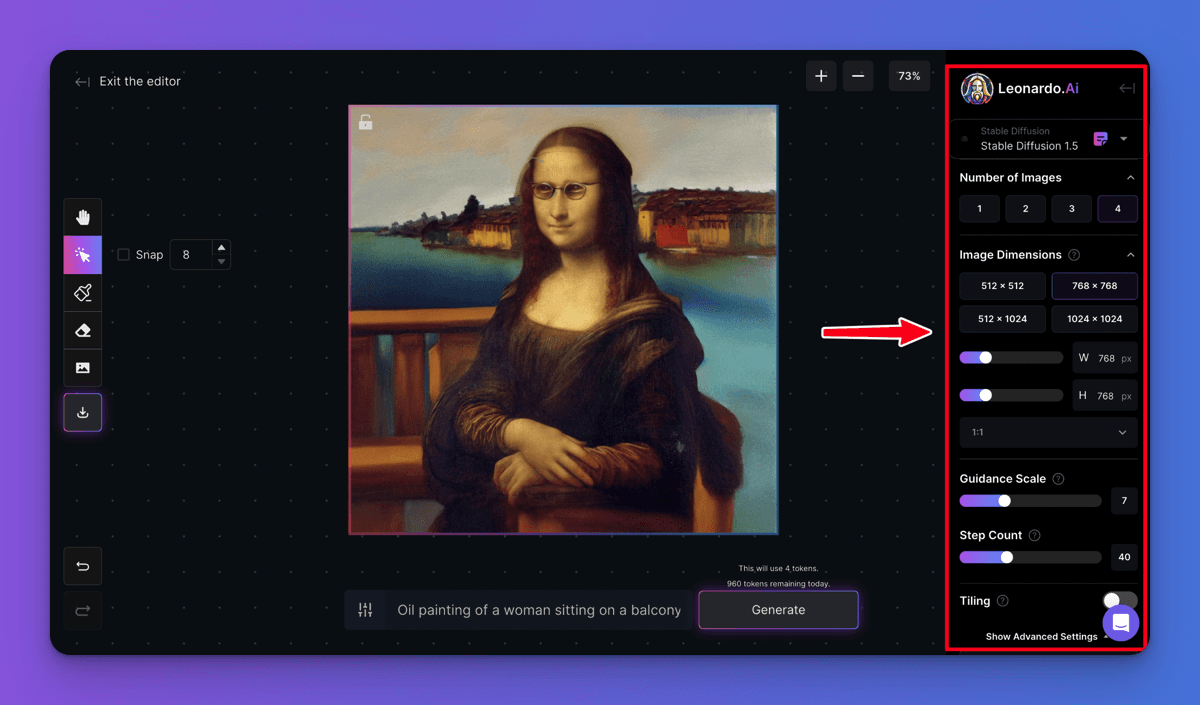Collapse the Image Dimensions section

tap(1130, 255)
